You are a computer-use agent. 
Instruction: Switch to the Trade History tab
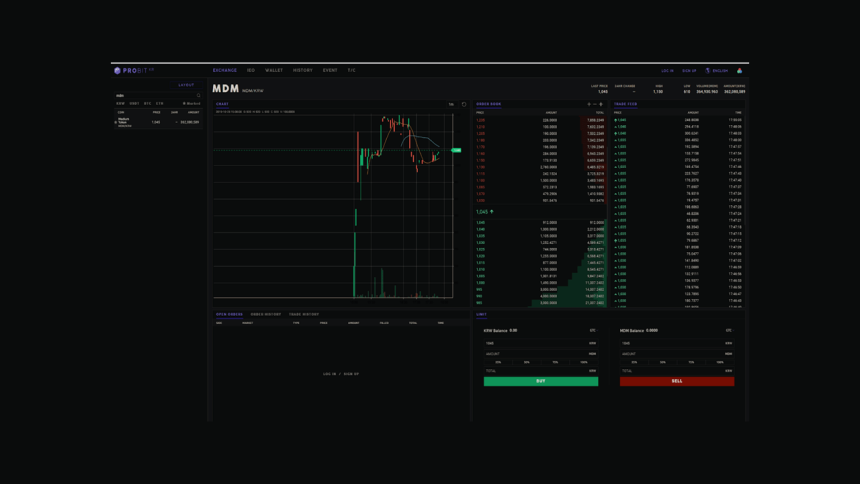pyautogui.click(x=304, y=314)
